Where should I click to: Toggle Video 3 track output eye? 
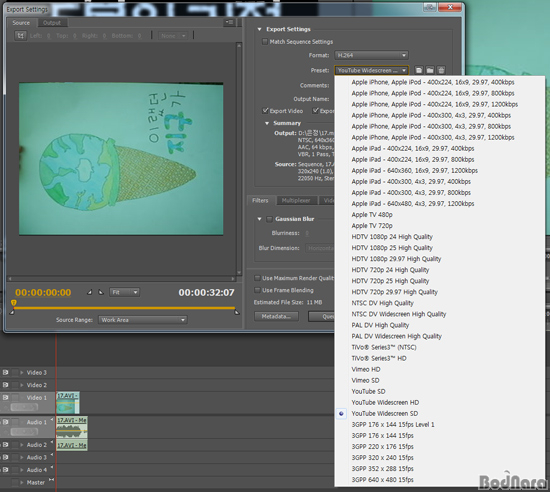tap(5, 372)
